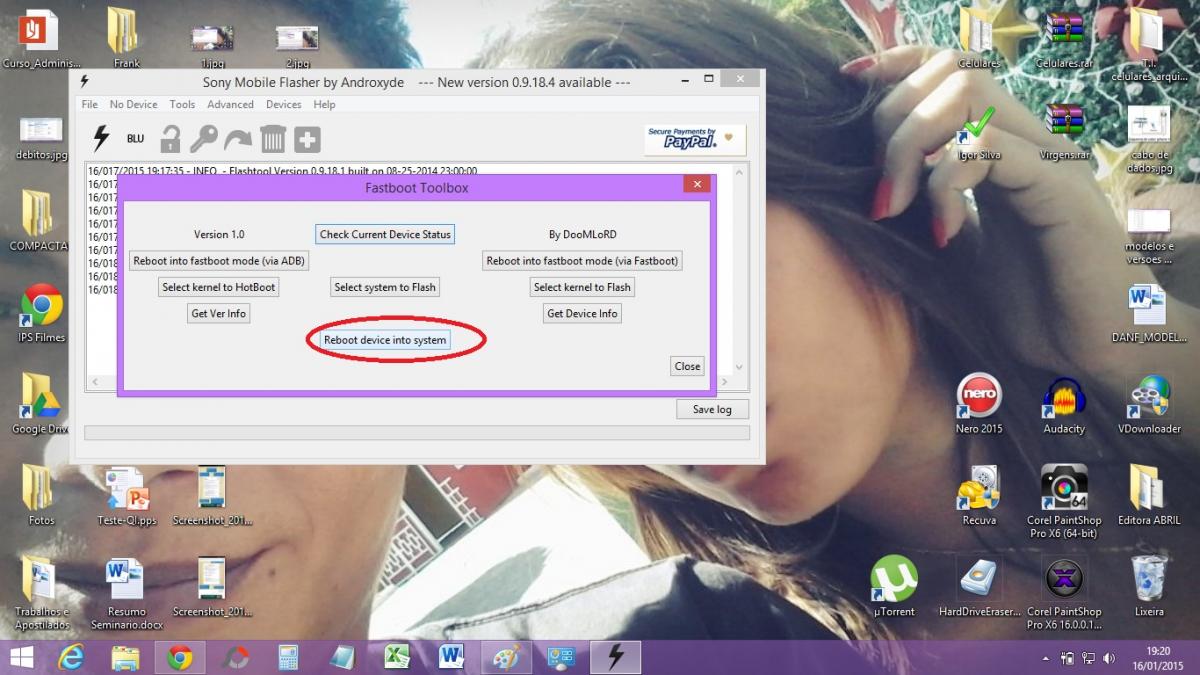Open the No Device menu

coord(134,104)
